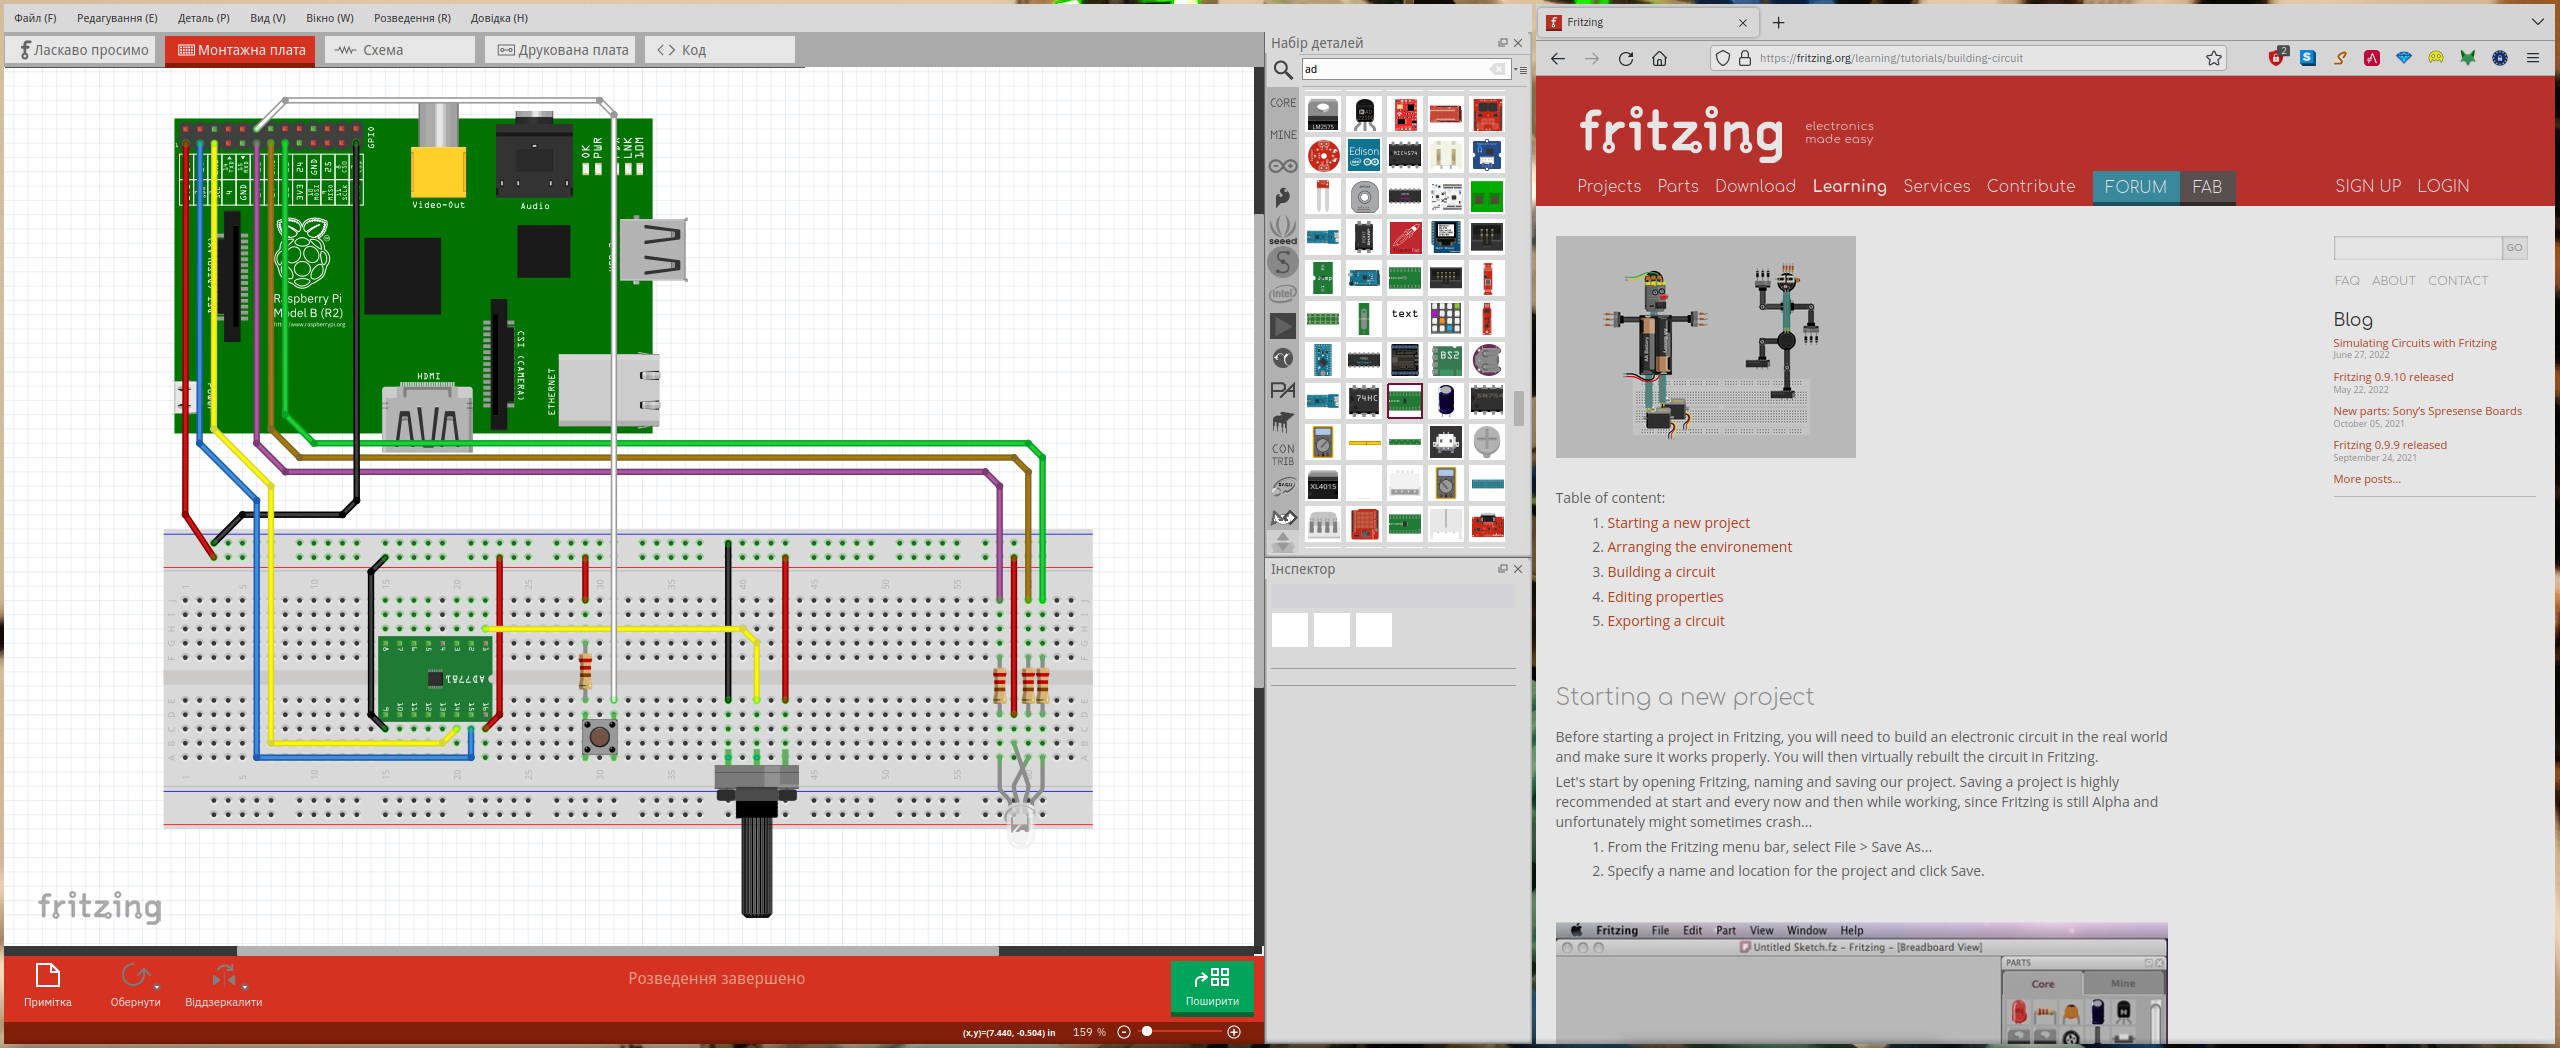Select the blue electrolytic capacitor part
The width and height of the screenshot is (2560, 1048).
tap(1446, 401)
